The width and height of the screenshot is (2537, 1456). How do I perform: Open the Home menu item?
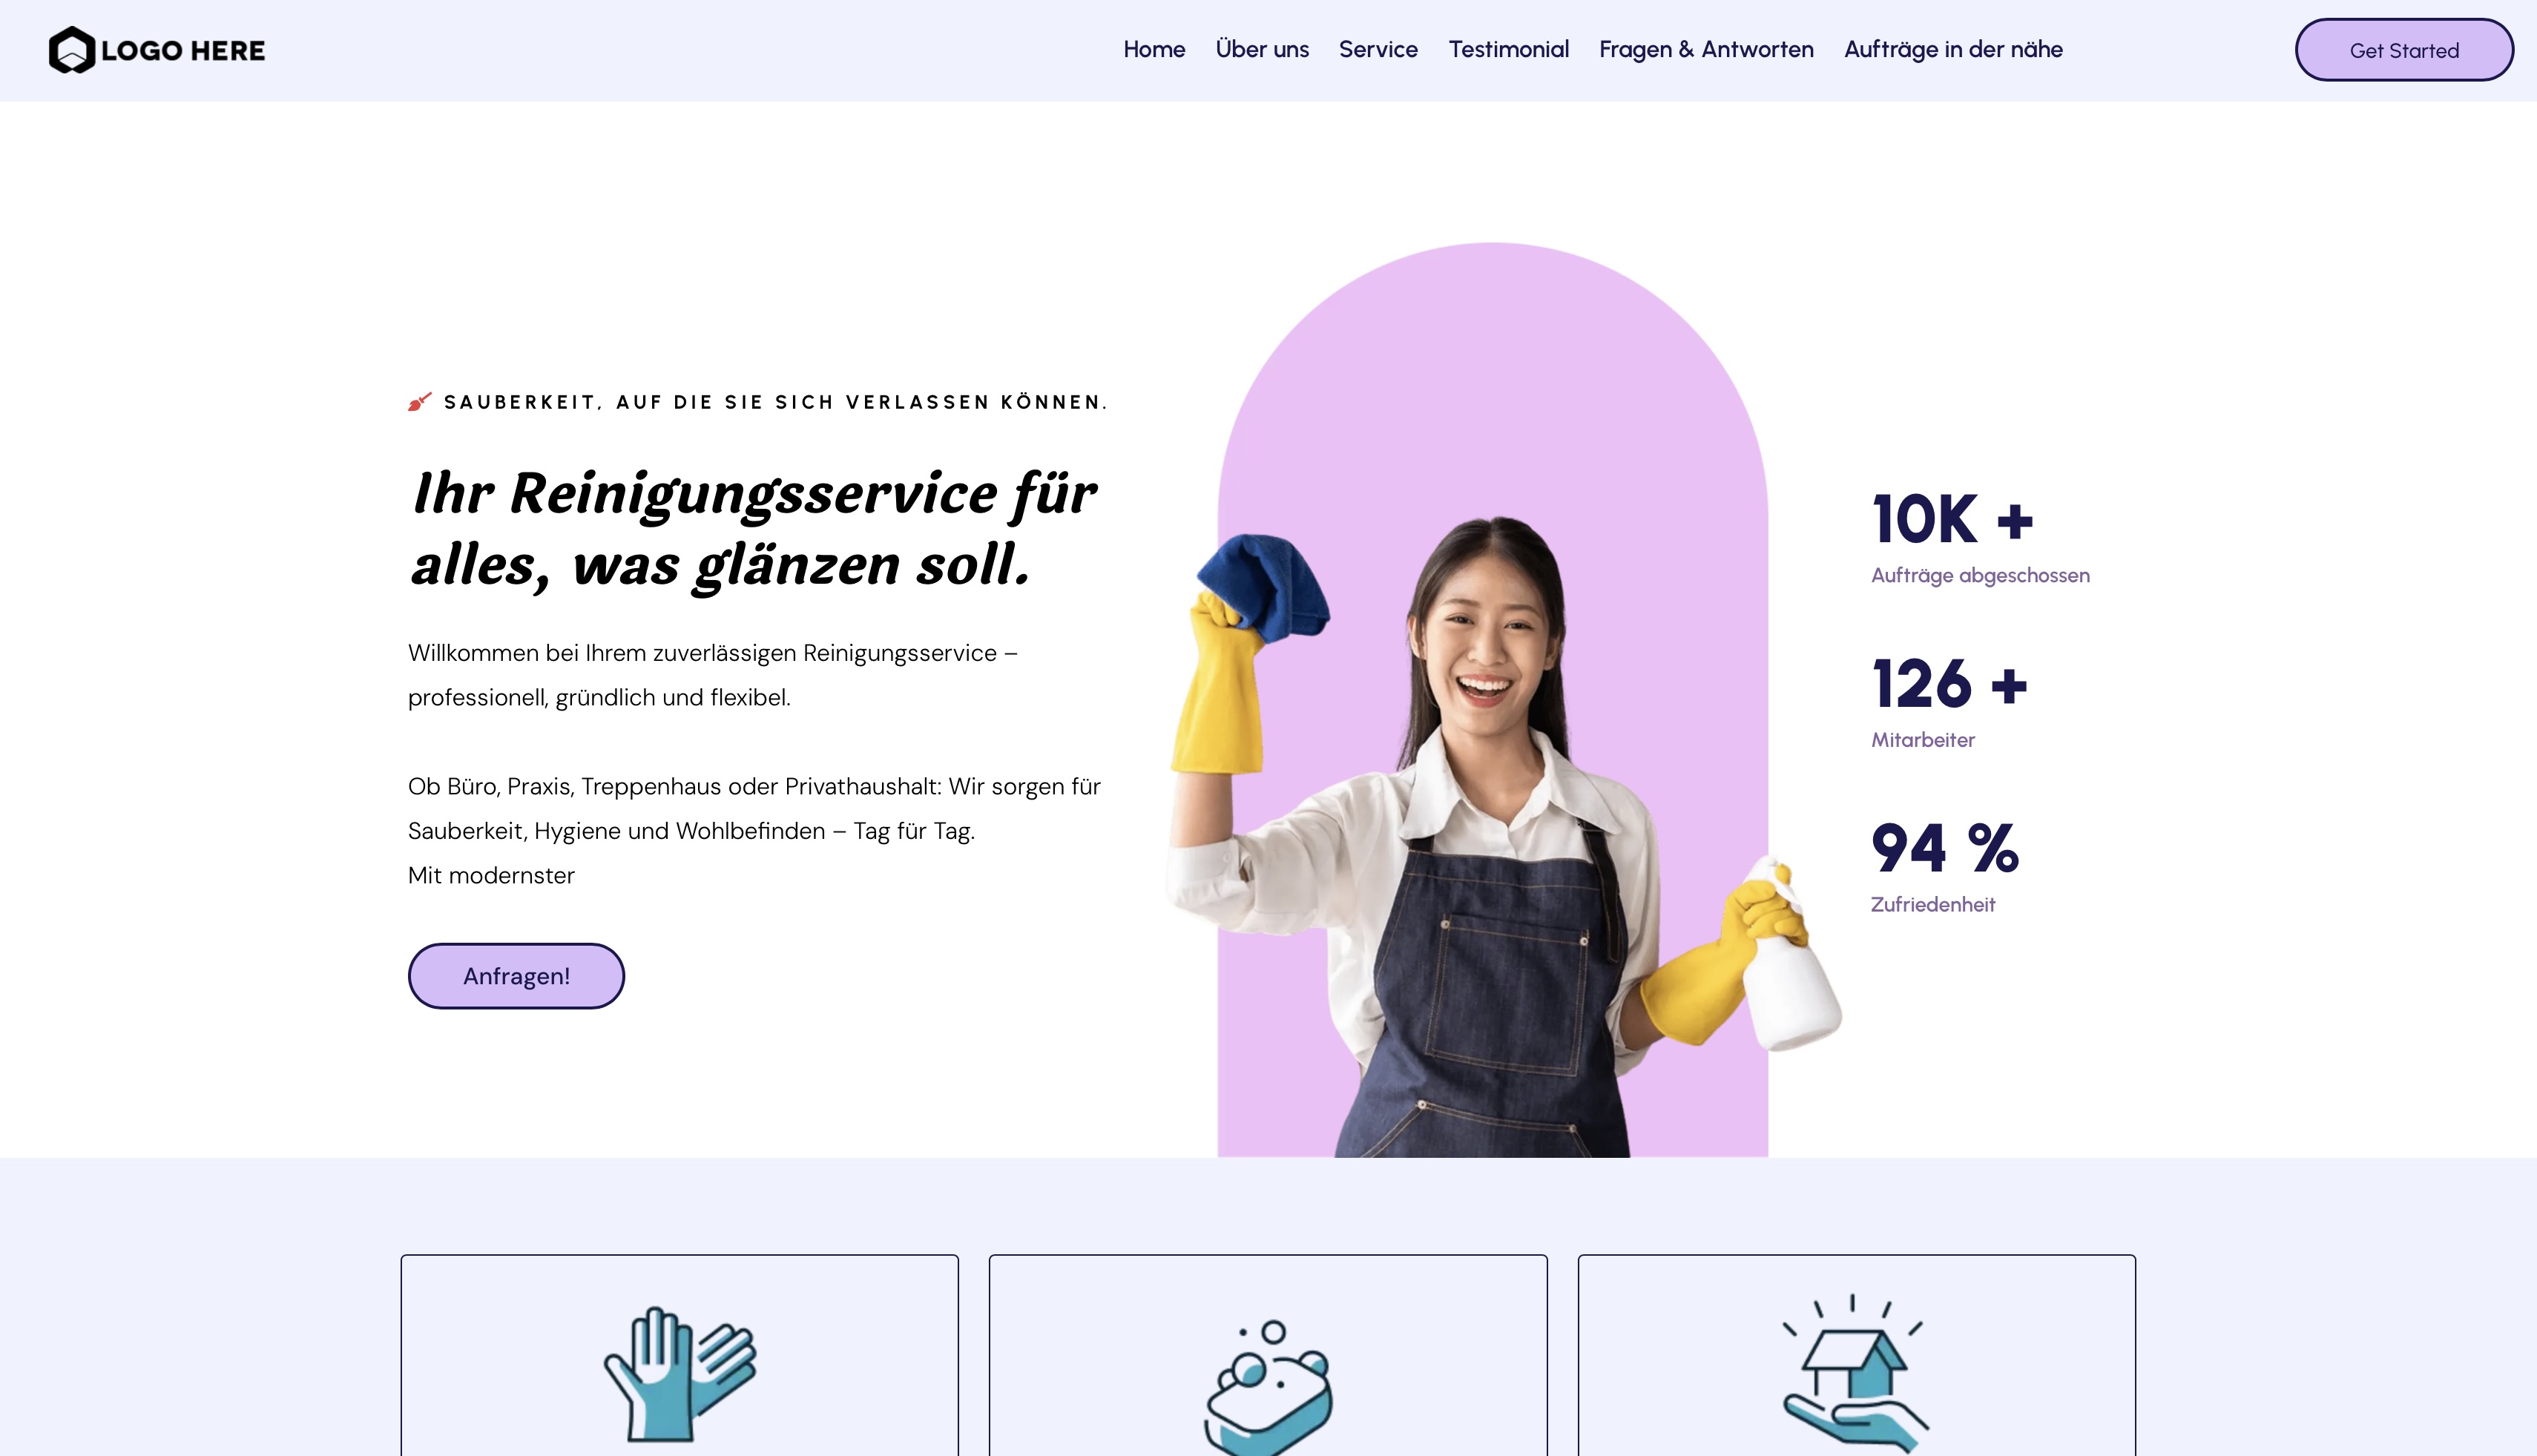pyautogui.click(x=1154, y=49)
